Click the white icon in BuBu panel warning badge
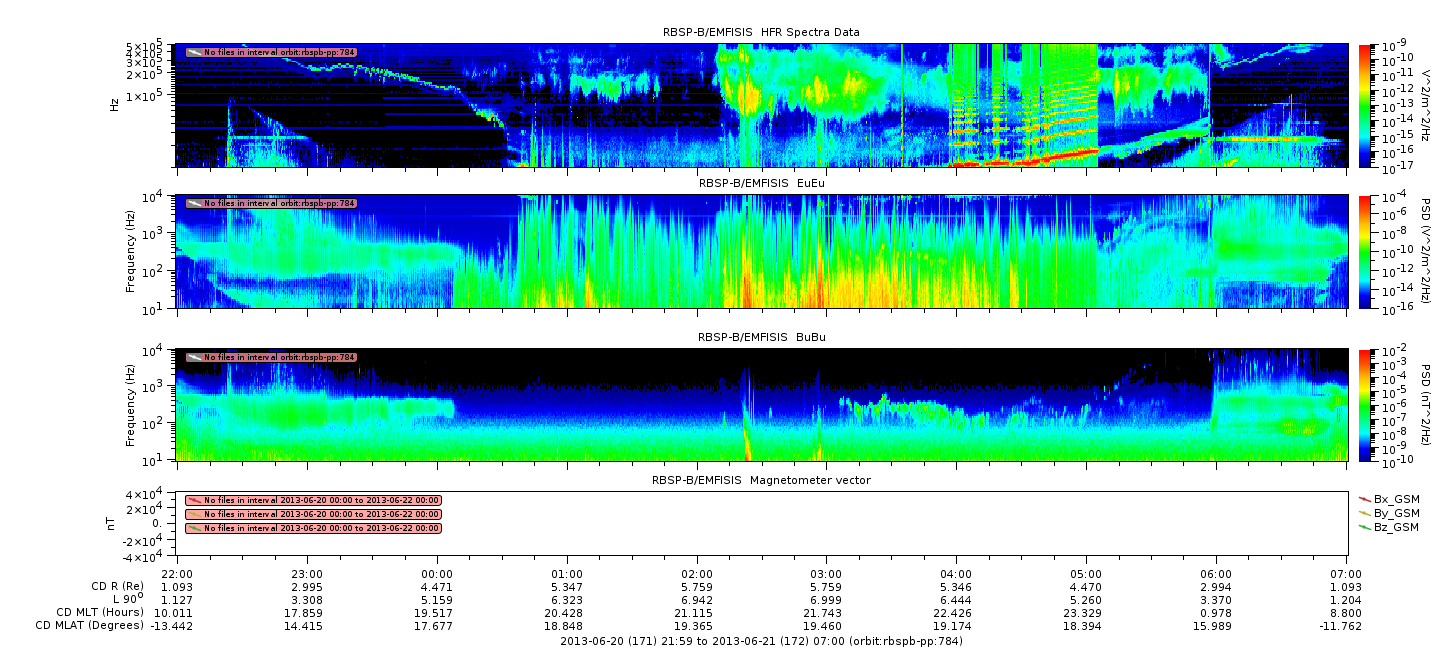Screen dimensions: 1447x658 pos(194,357)
